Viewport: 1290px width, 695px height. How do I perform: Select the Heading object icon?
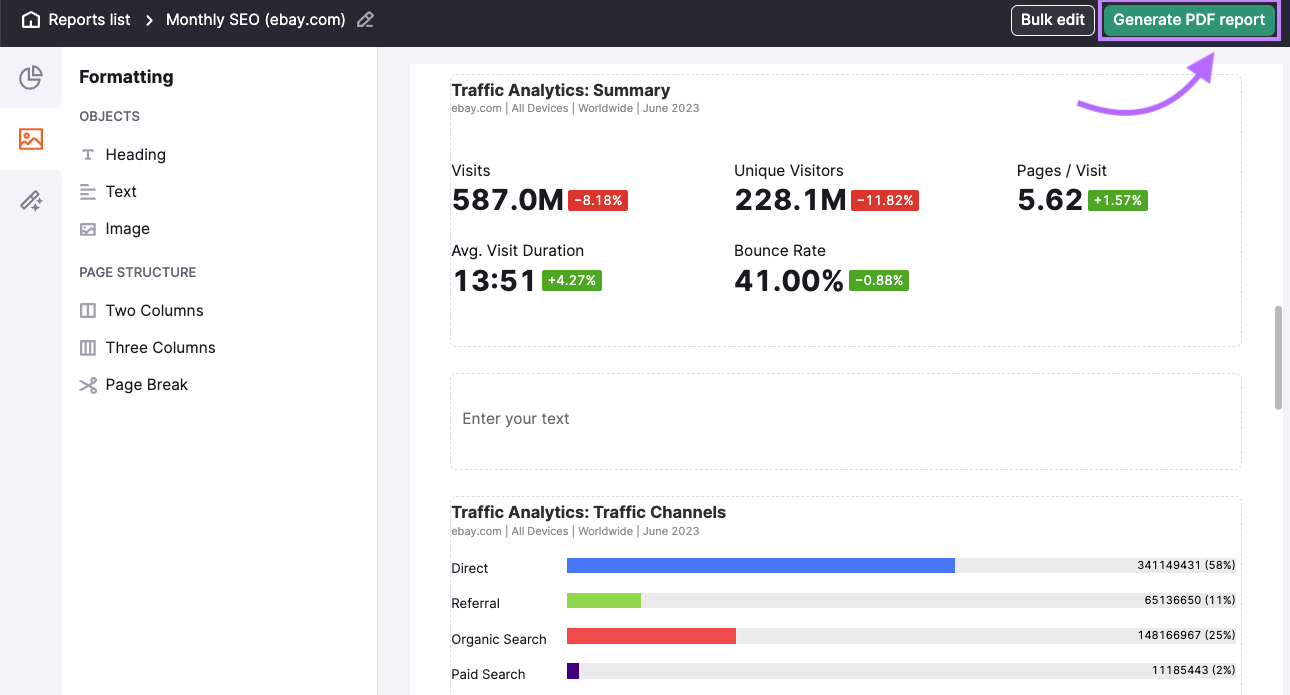click(88, 154)
